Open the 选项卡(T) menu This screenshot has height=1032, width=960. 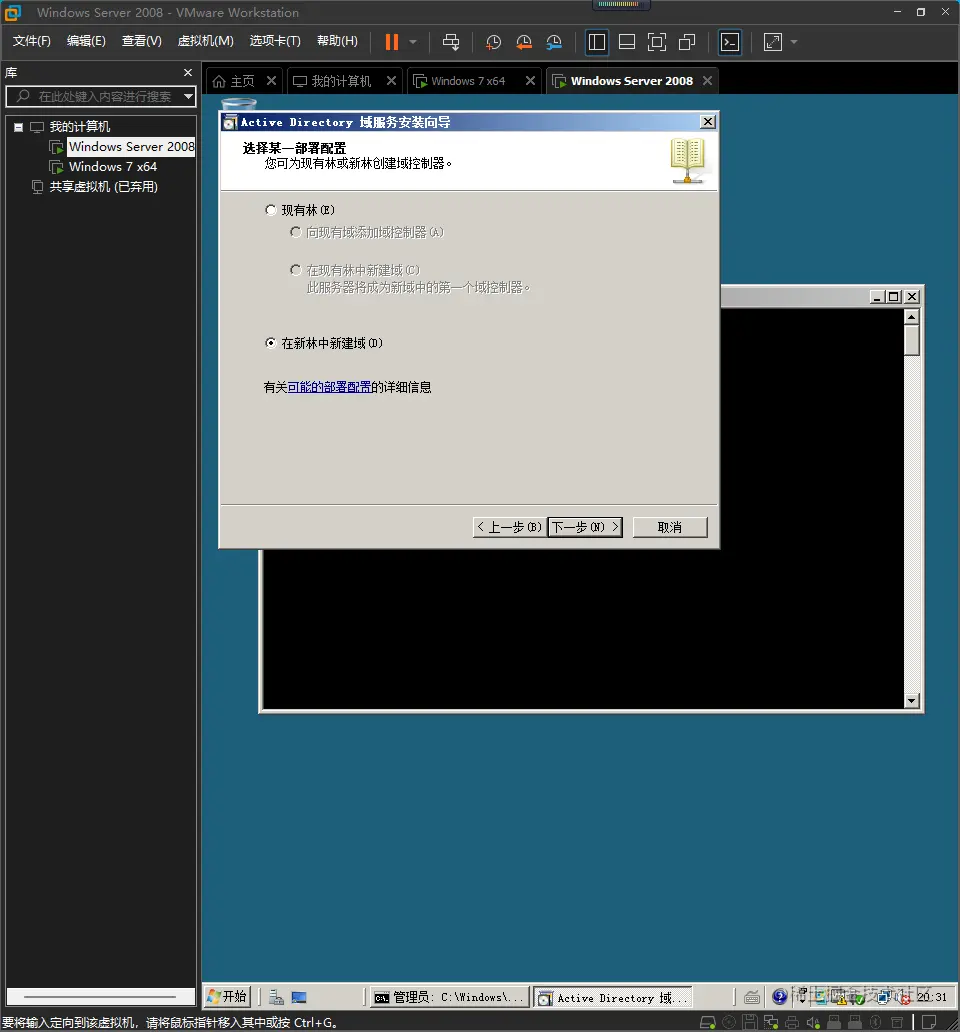click(x=275, y=41)
